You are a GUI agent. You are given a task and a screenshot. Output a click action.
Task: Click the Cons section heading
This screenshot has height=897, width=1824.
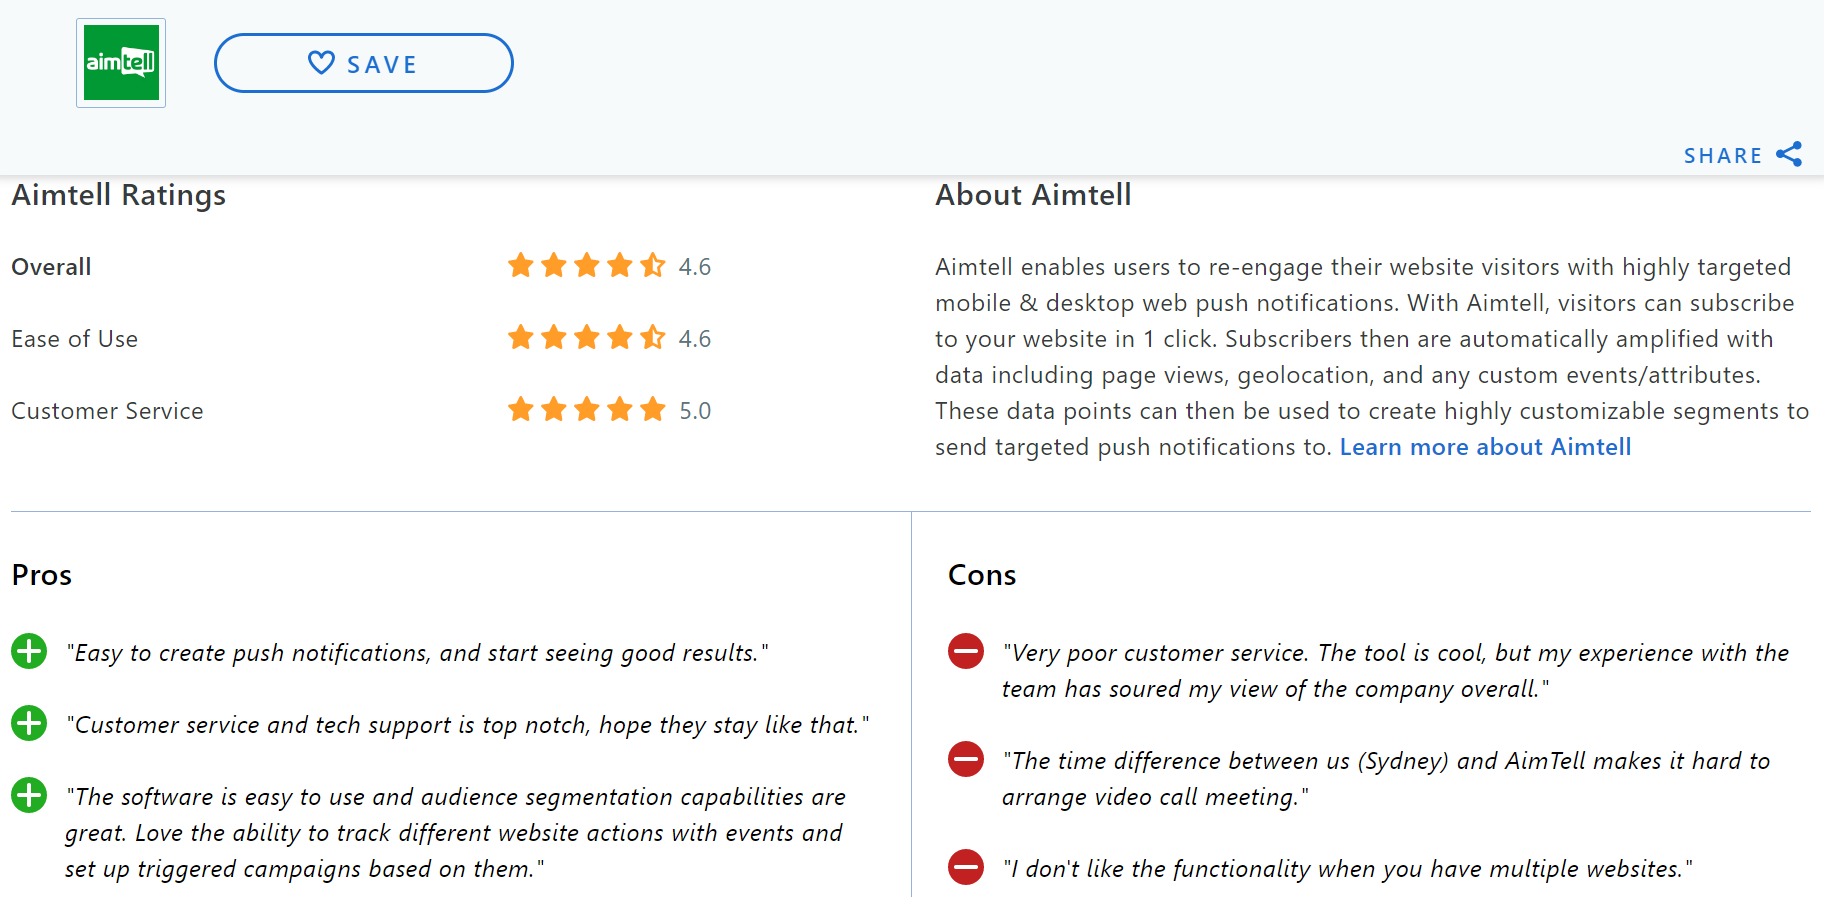pyautogui.click(x=982, y=575)
